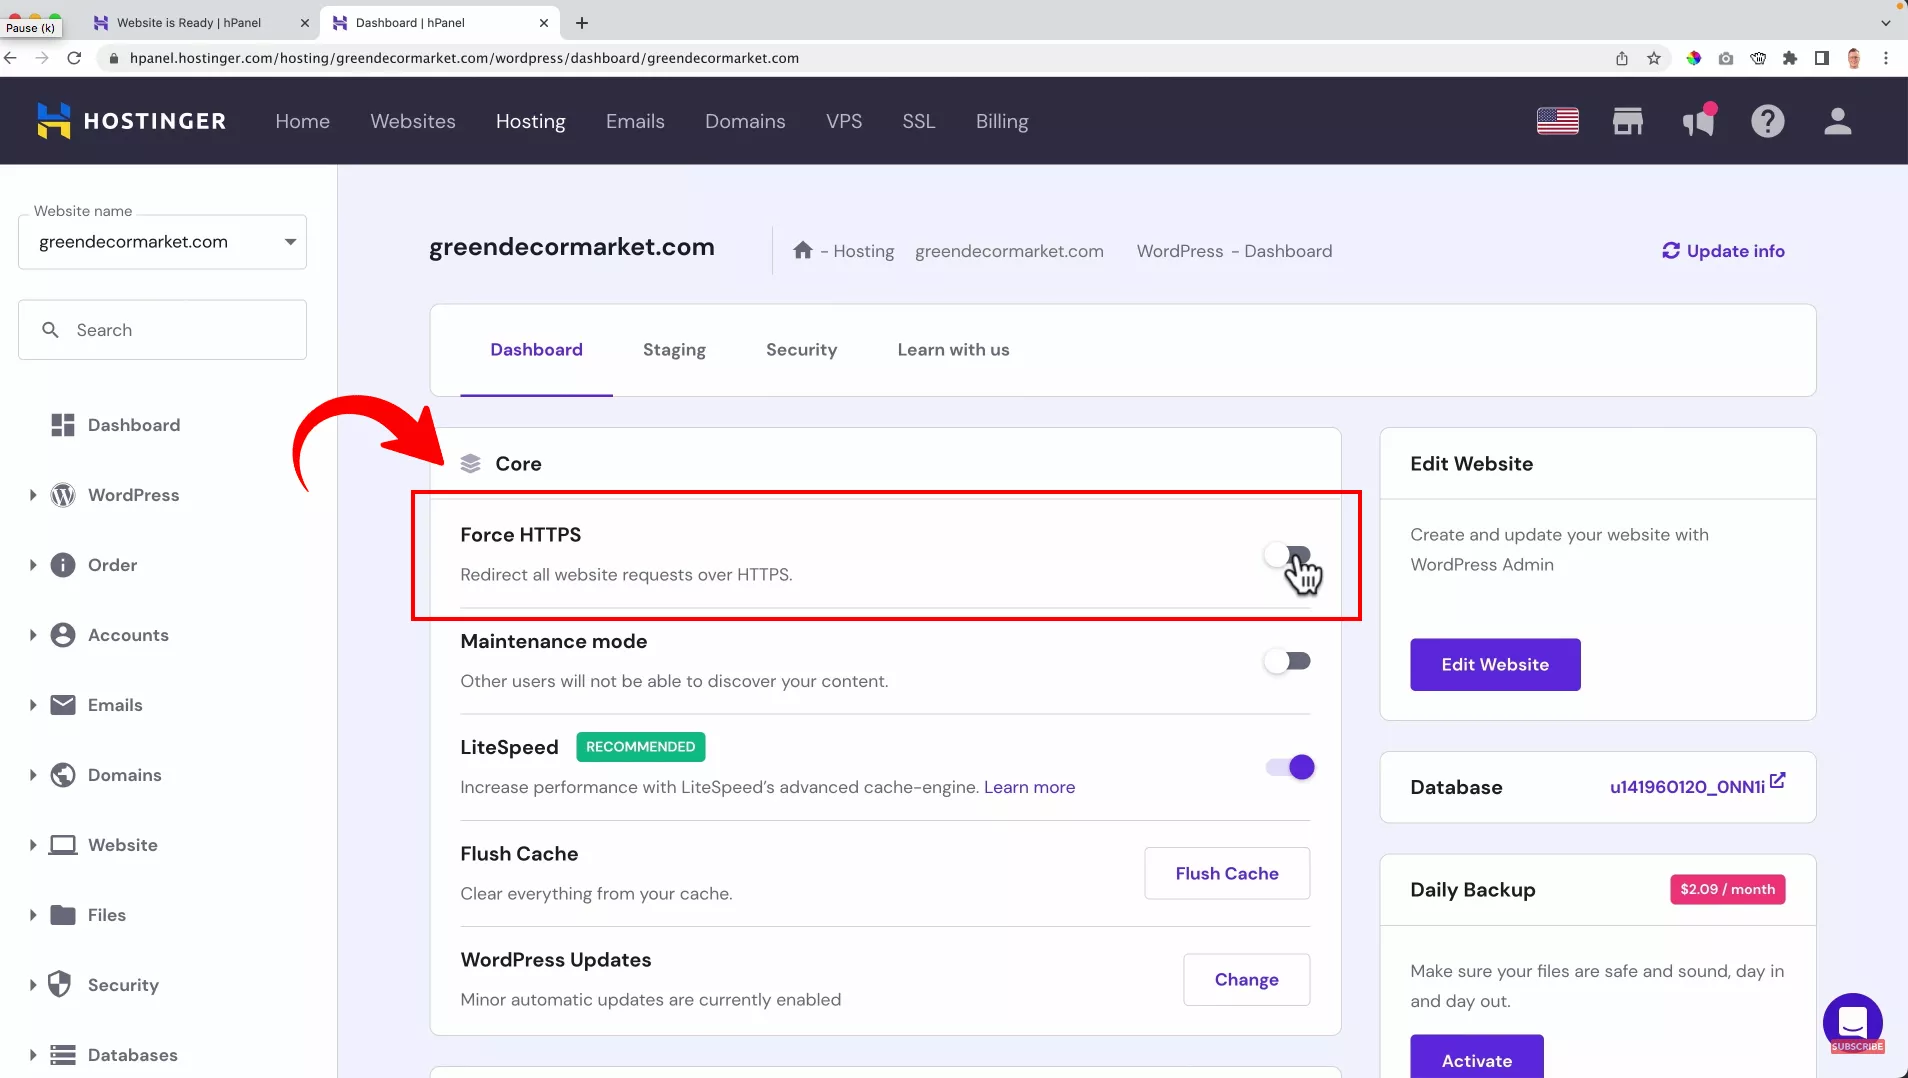Open the help question mark icon

[1769, 120]
